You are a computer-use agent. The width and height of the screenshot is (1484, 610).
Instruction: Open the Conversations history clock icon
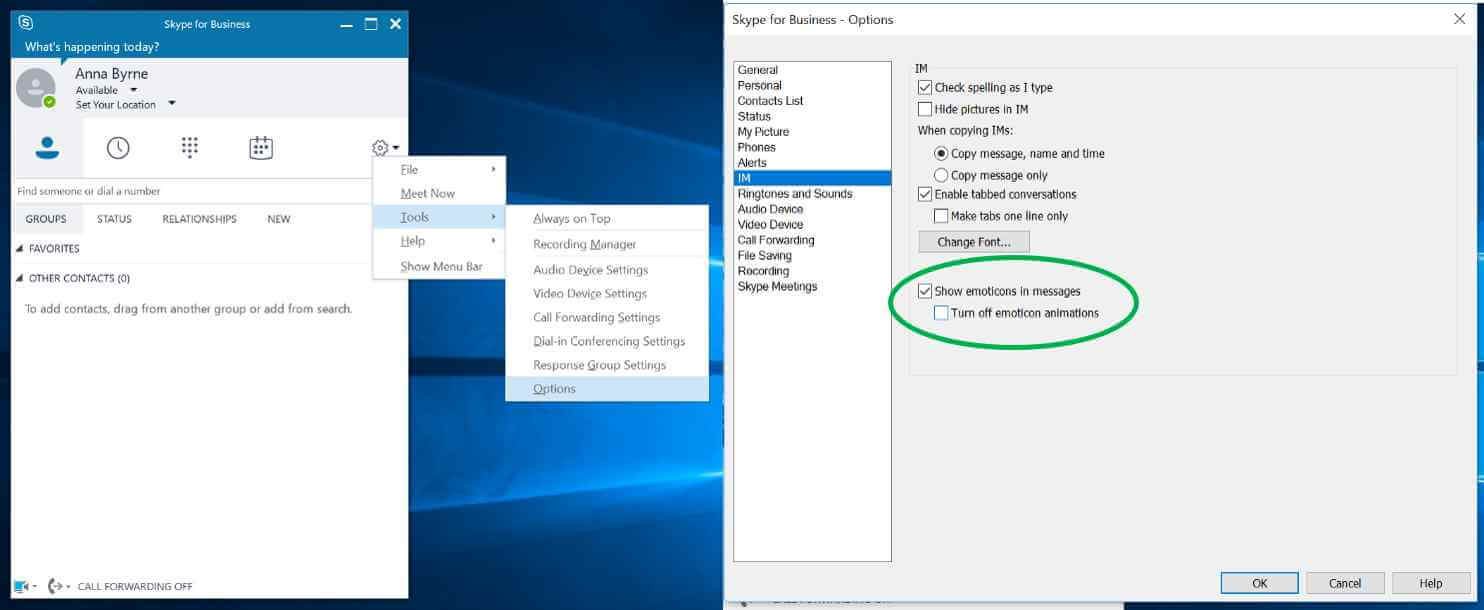tap(118, 148)
